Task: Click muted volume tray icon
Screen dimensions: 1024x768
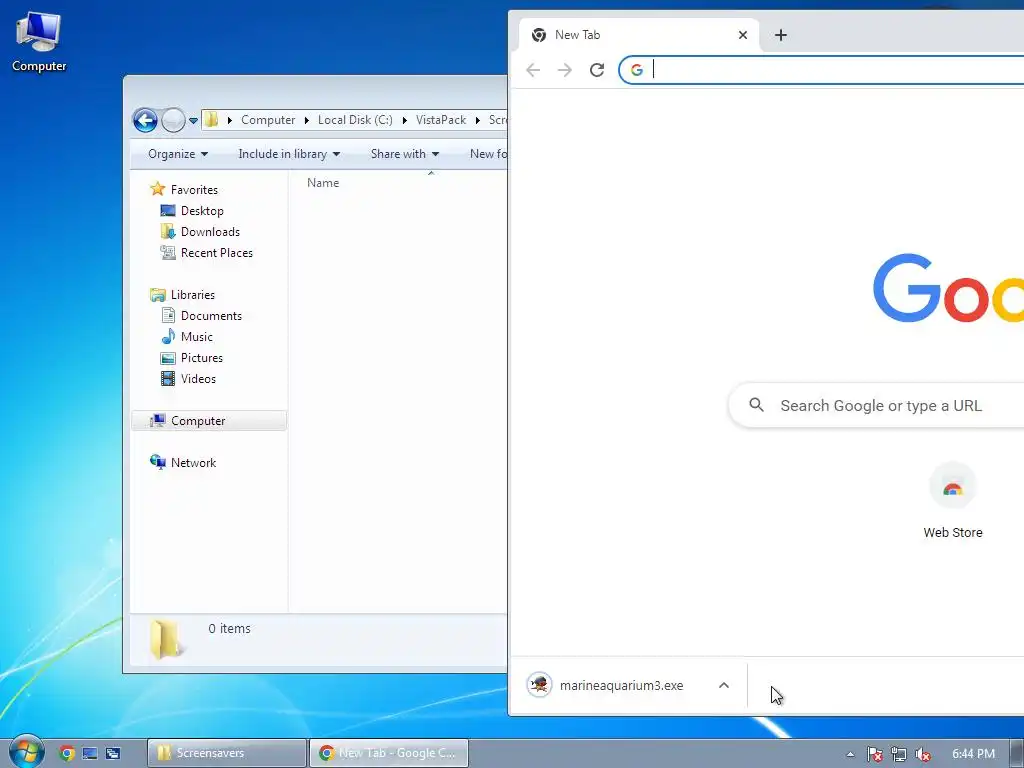Action: tap(923, 754)
